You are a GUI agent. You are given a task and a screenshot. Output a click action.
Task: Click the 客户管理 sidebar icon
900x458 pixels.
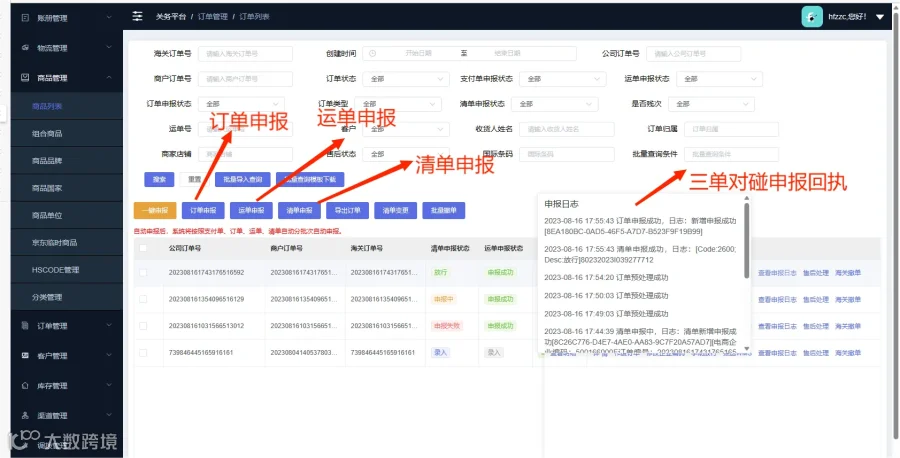tap(25, 355)
